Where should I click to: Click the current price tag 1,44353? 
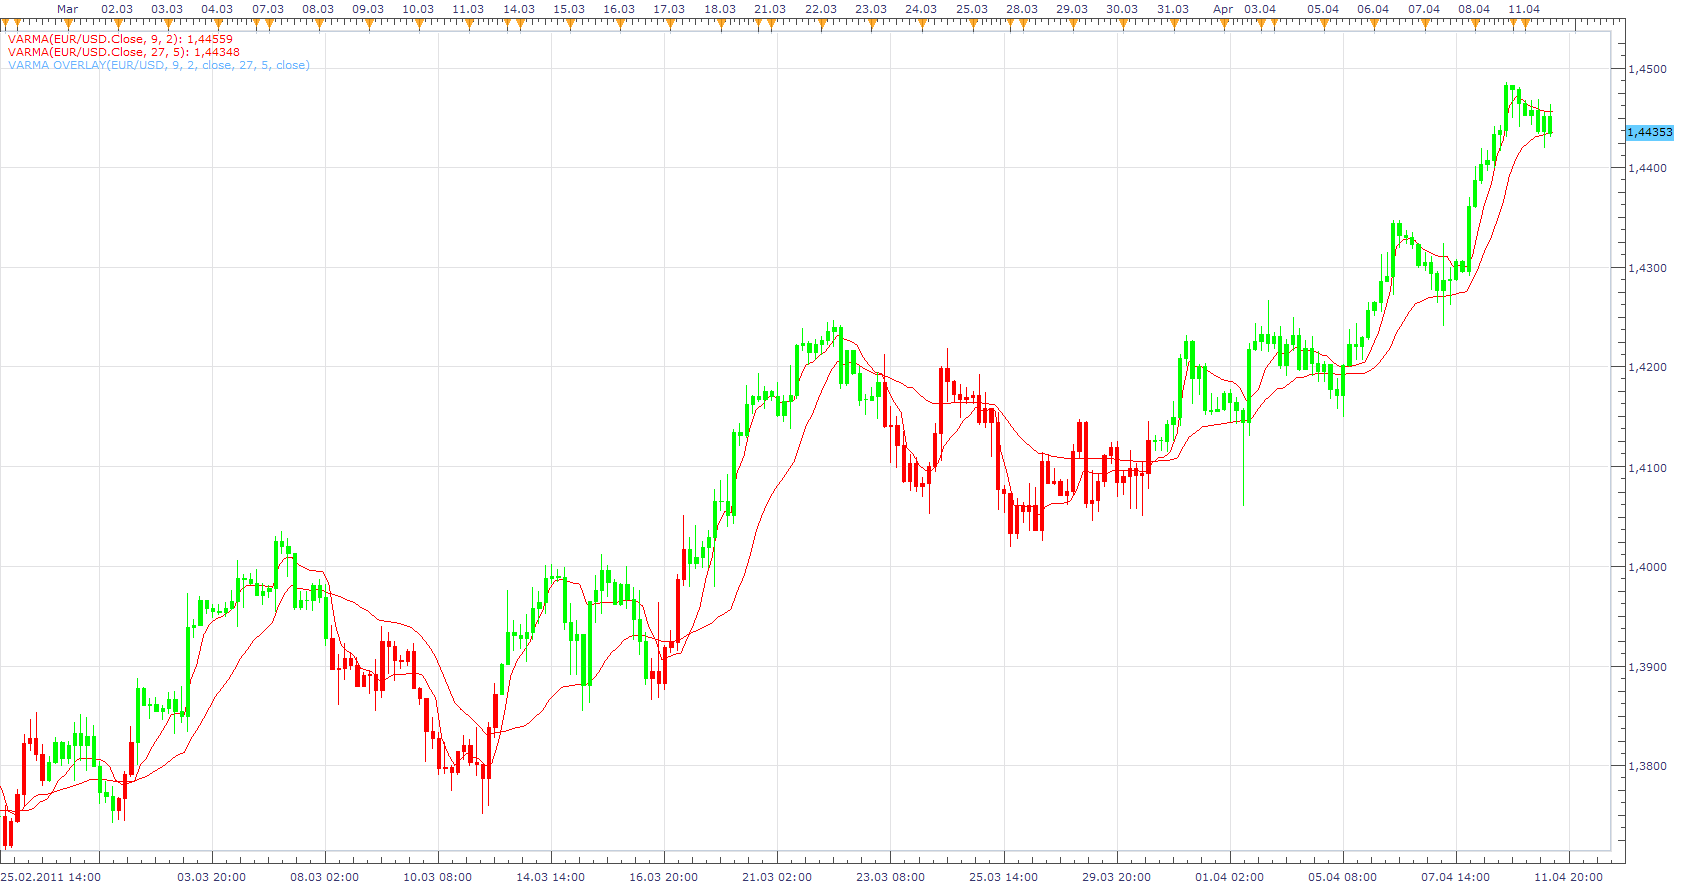(1649, 132)
